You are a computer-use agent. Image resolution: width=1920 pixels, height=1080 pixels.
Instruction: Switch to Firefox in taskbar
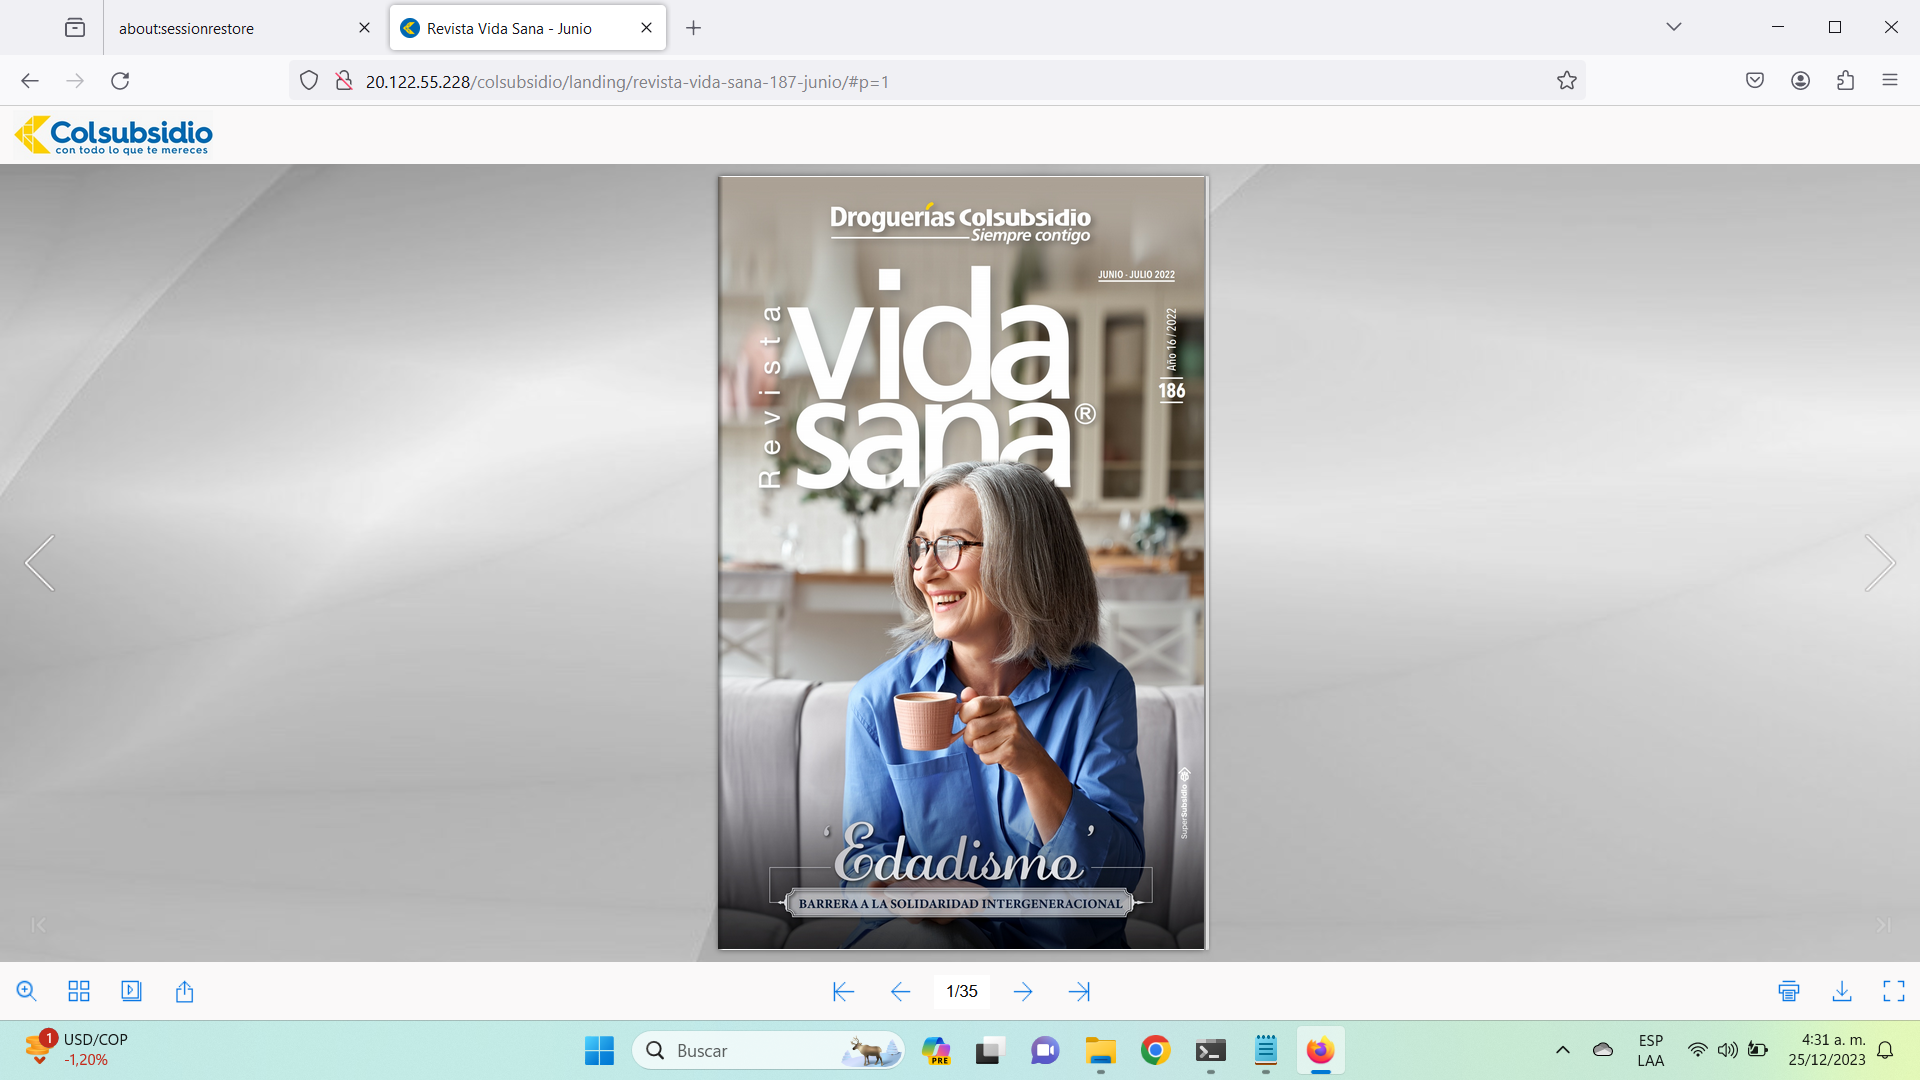[1320, 1051]
